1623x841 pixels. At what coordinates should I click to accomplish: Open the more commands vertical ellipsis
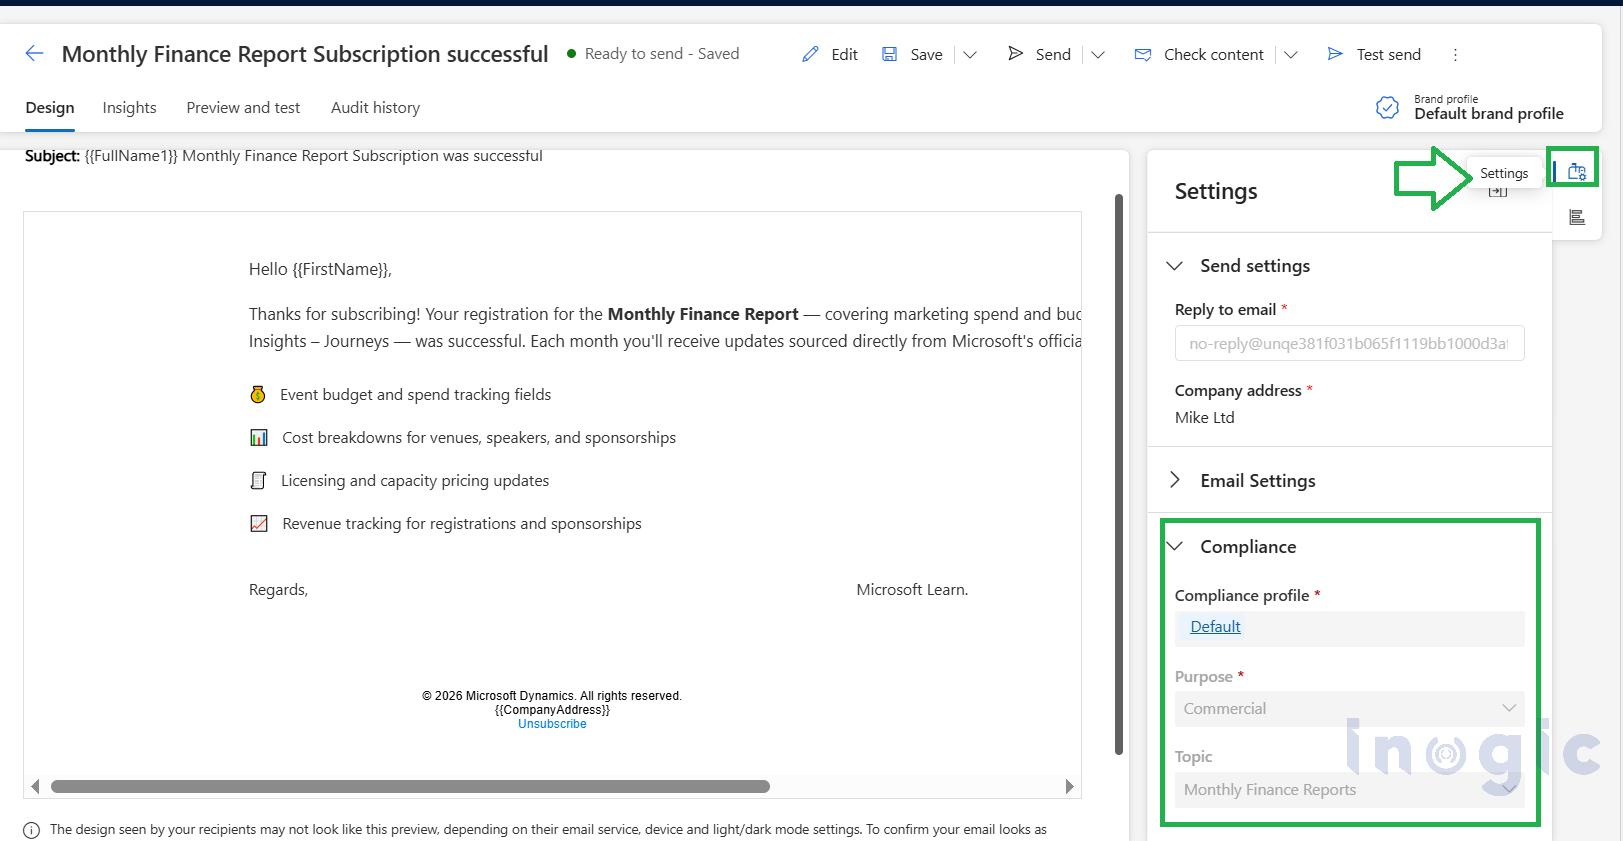(x=1455, y=54)
